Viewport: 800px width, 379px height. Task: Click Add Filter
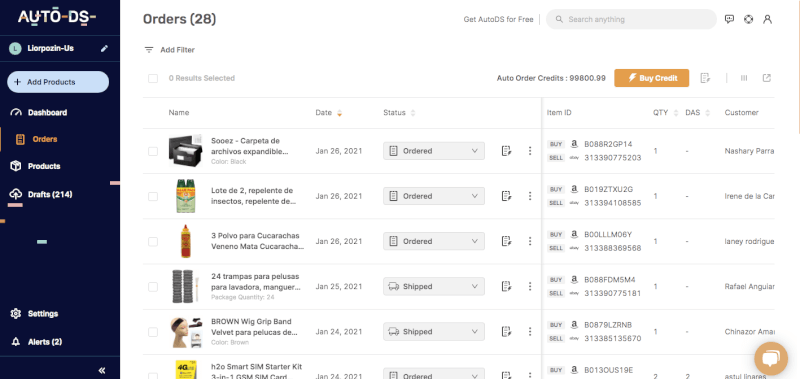click(x=177, y=50)
